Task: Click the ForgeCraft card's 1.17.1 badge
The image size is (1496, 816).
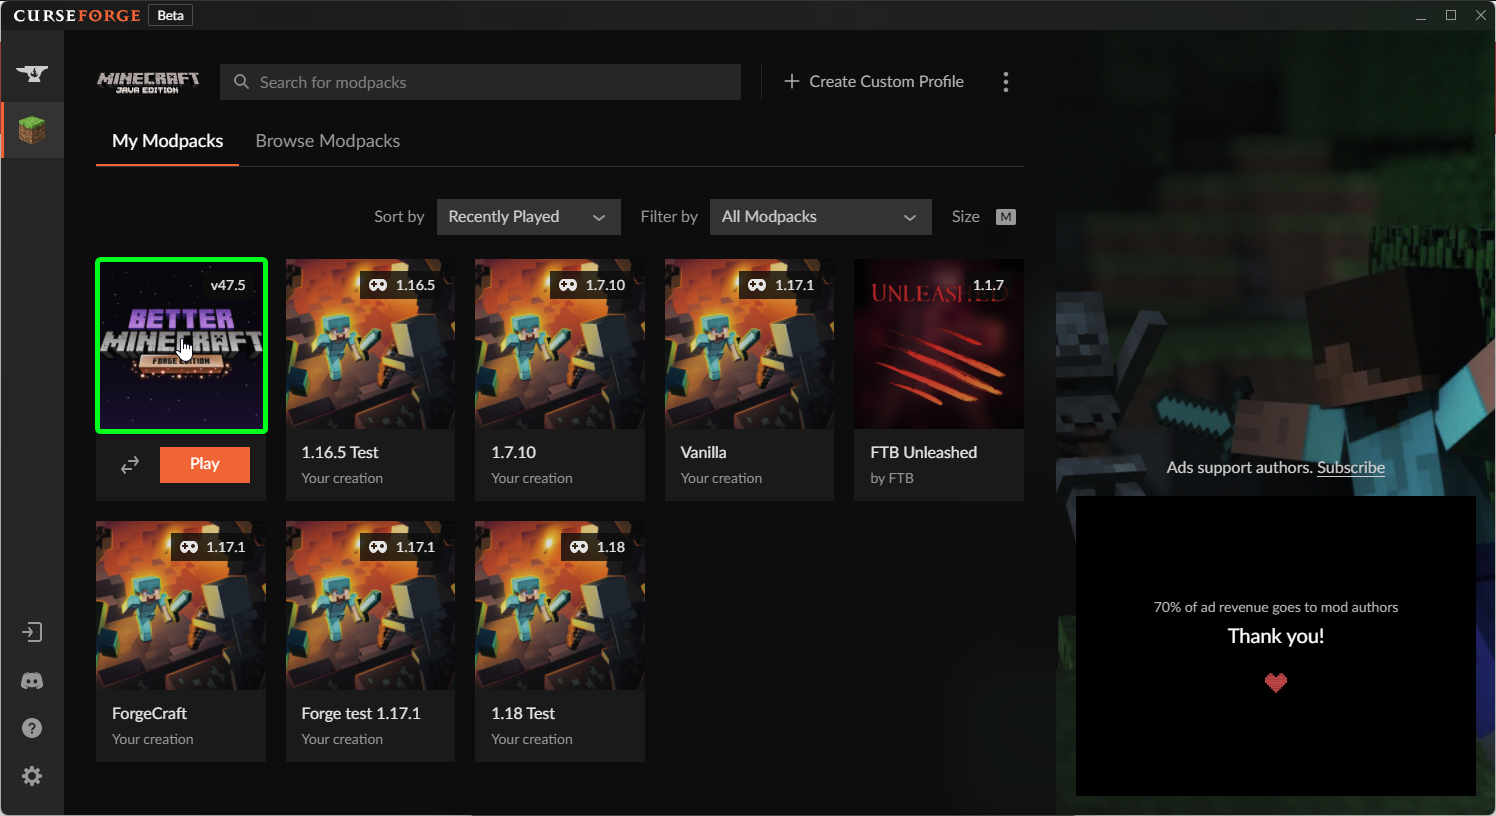Action: 213,547
